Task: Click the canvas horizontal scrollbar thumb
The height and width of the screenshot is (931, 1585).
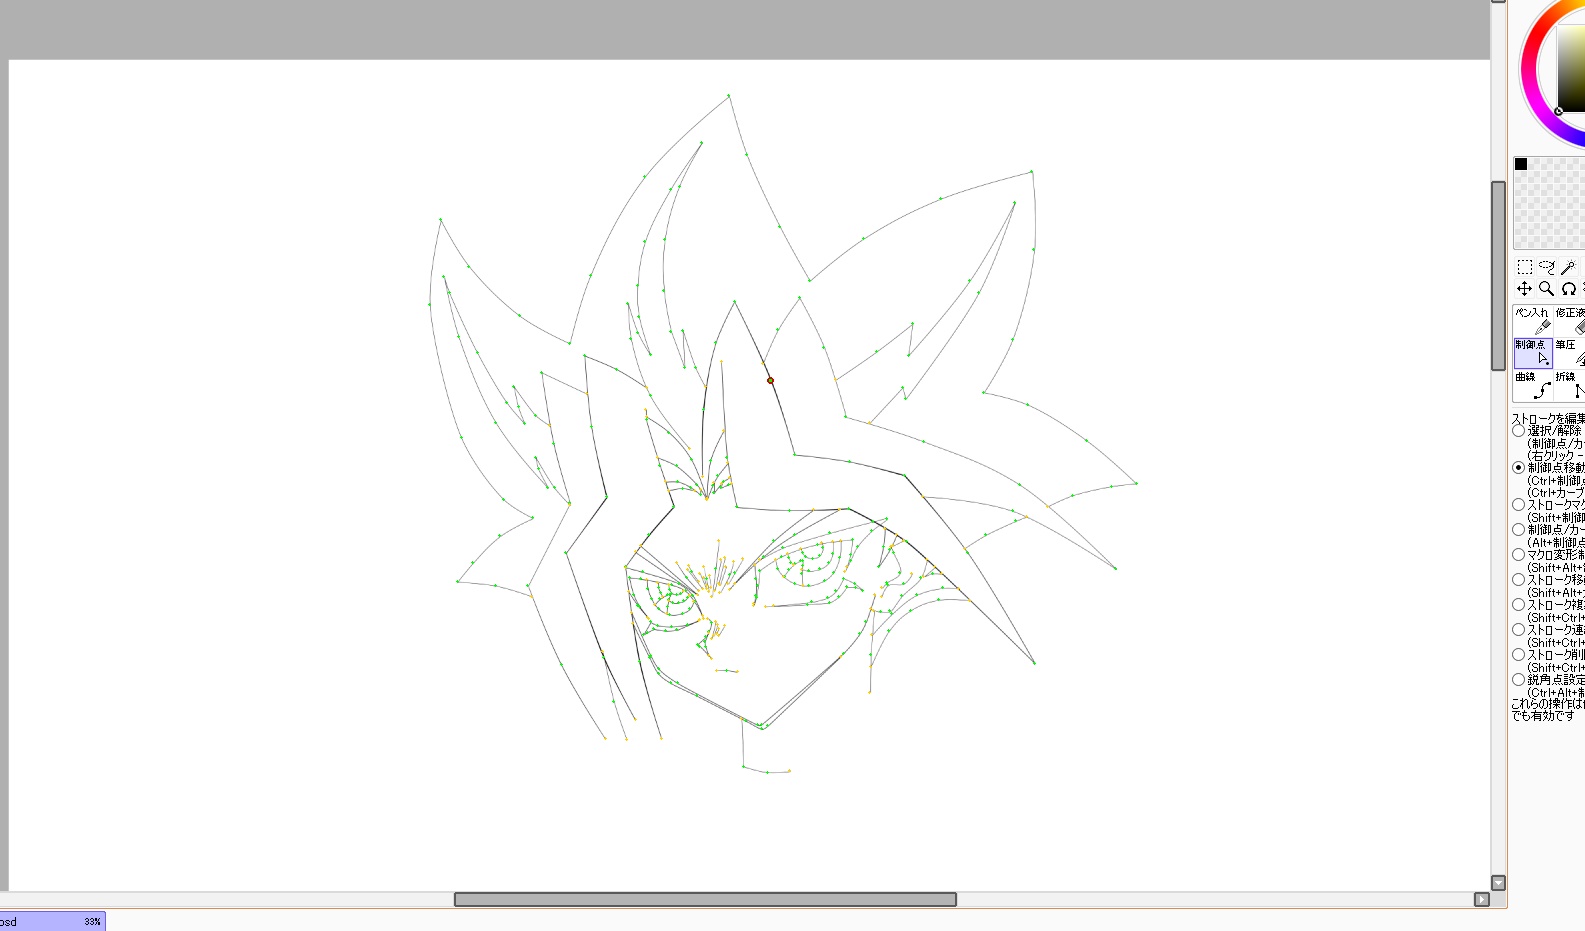Action: point(705,899)
